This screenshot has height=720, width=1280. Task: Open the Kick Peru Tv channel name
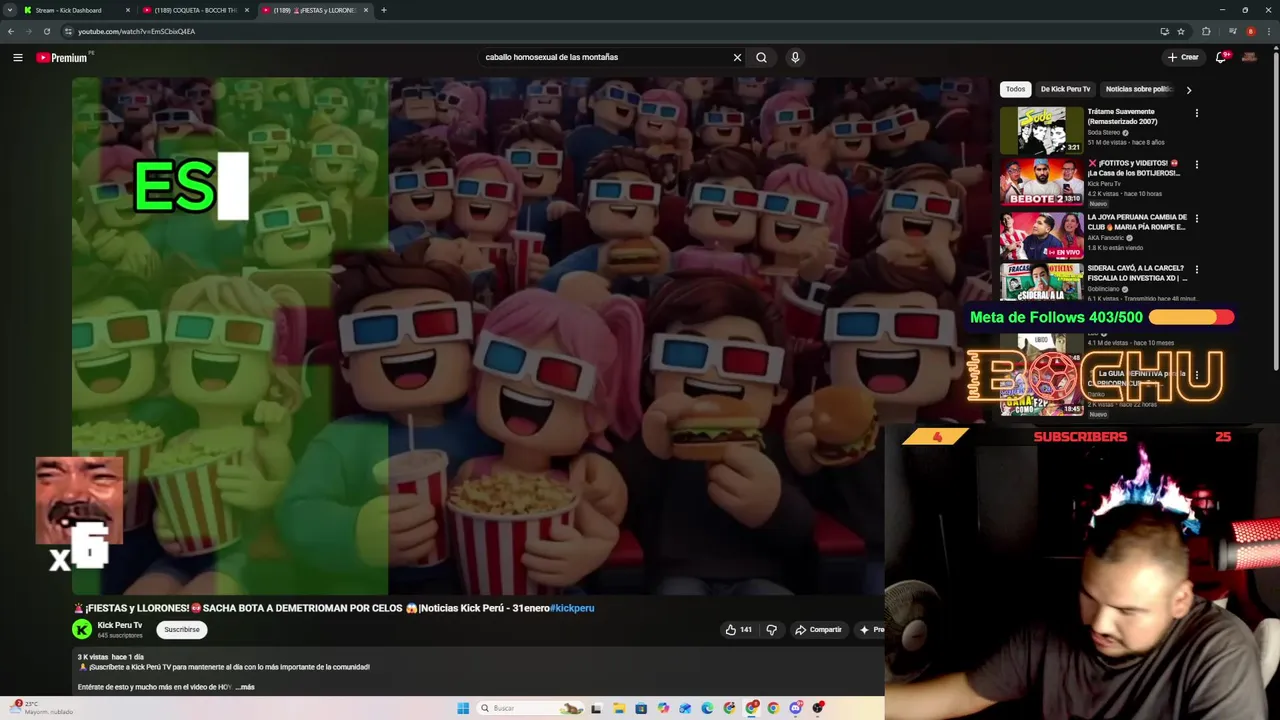120,625
